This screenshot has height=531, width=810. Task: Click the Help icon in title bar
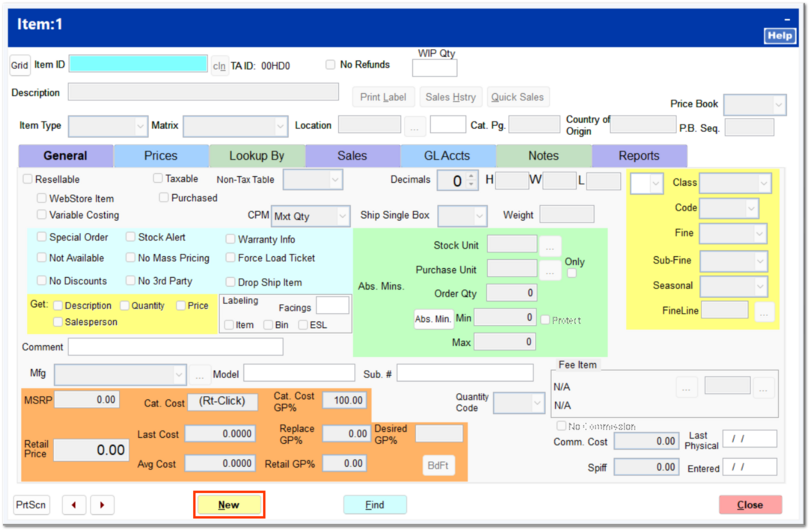[779, 35]
